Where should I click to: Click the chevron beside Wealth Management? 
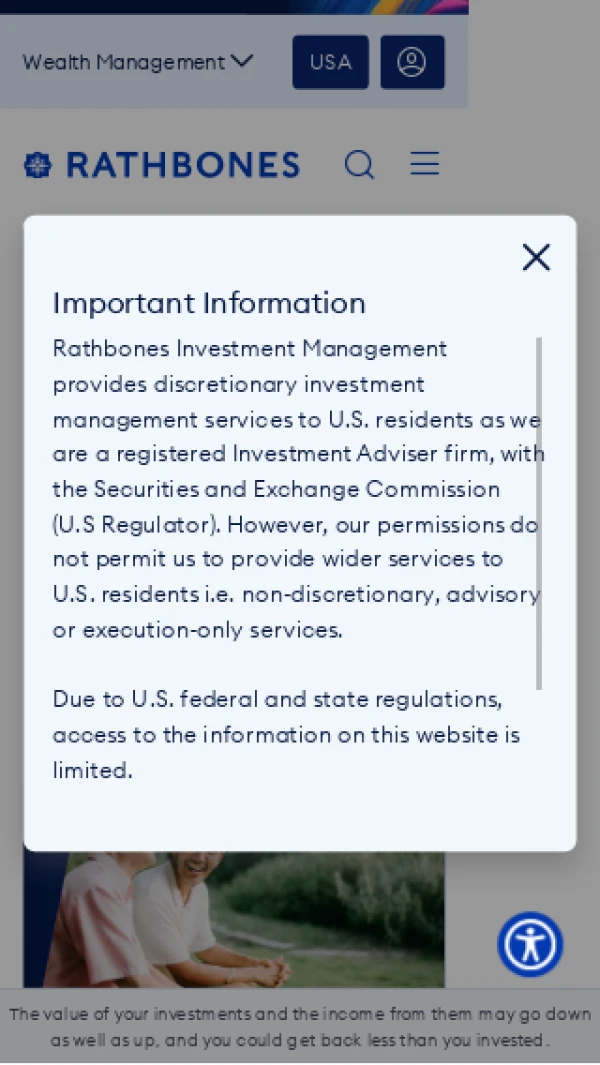pyautogui.click(x=241, y=61)
